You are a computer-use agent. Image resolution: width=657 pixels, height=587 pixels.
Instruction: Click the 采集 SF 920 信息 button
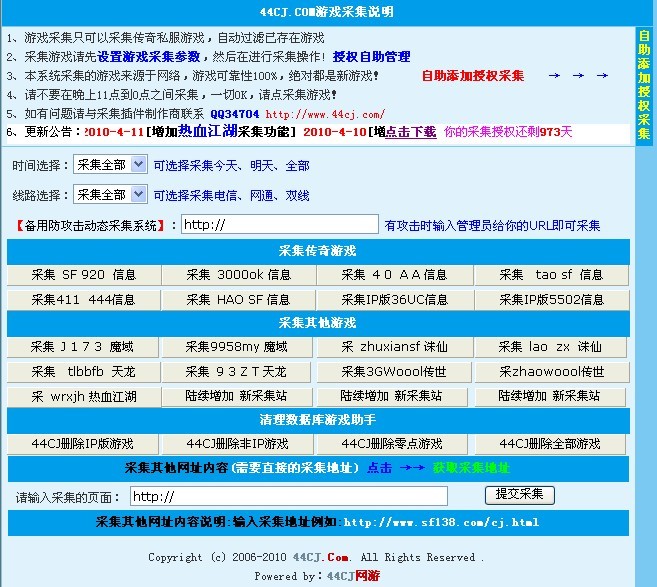[83, 274]
